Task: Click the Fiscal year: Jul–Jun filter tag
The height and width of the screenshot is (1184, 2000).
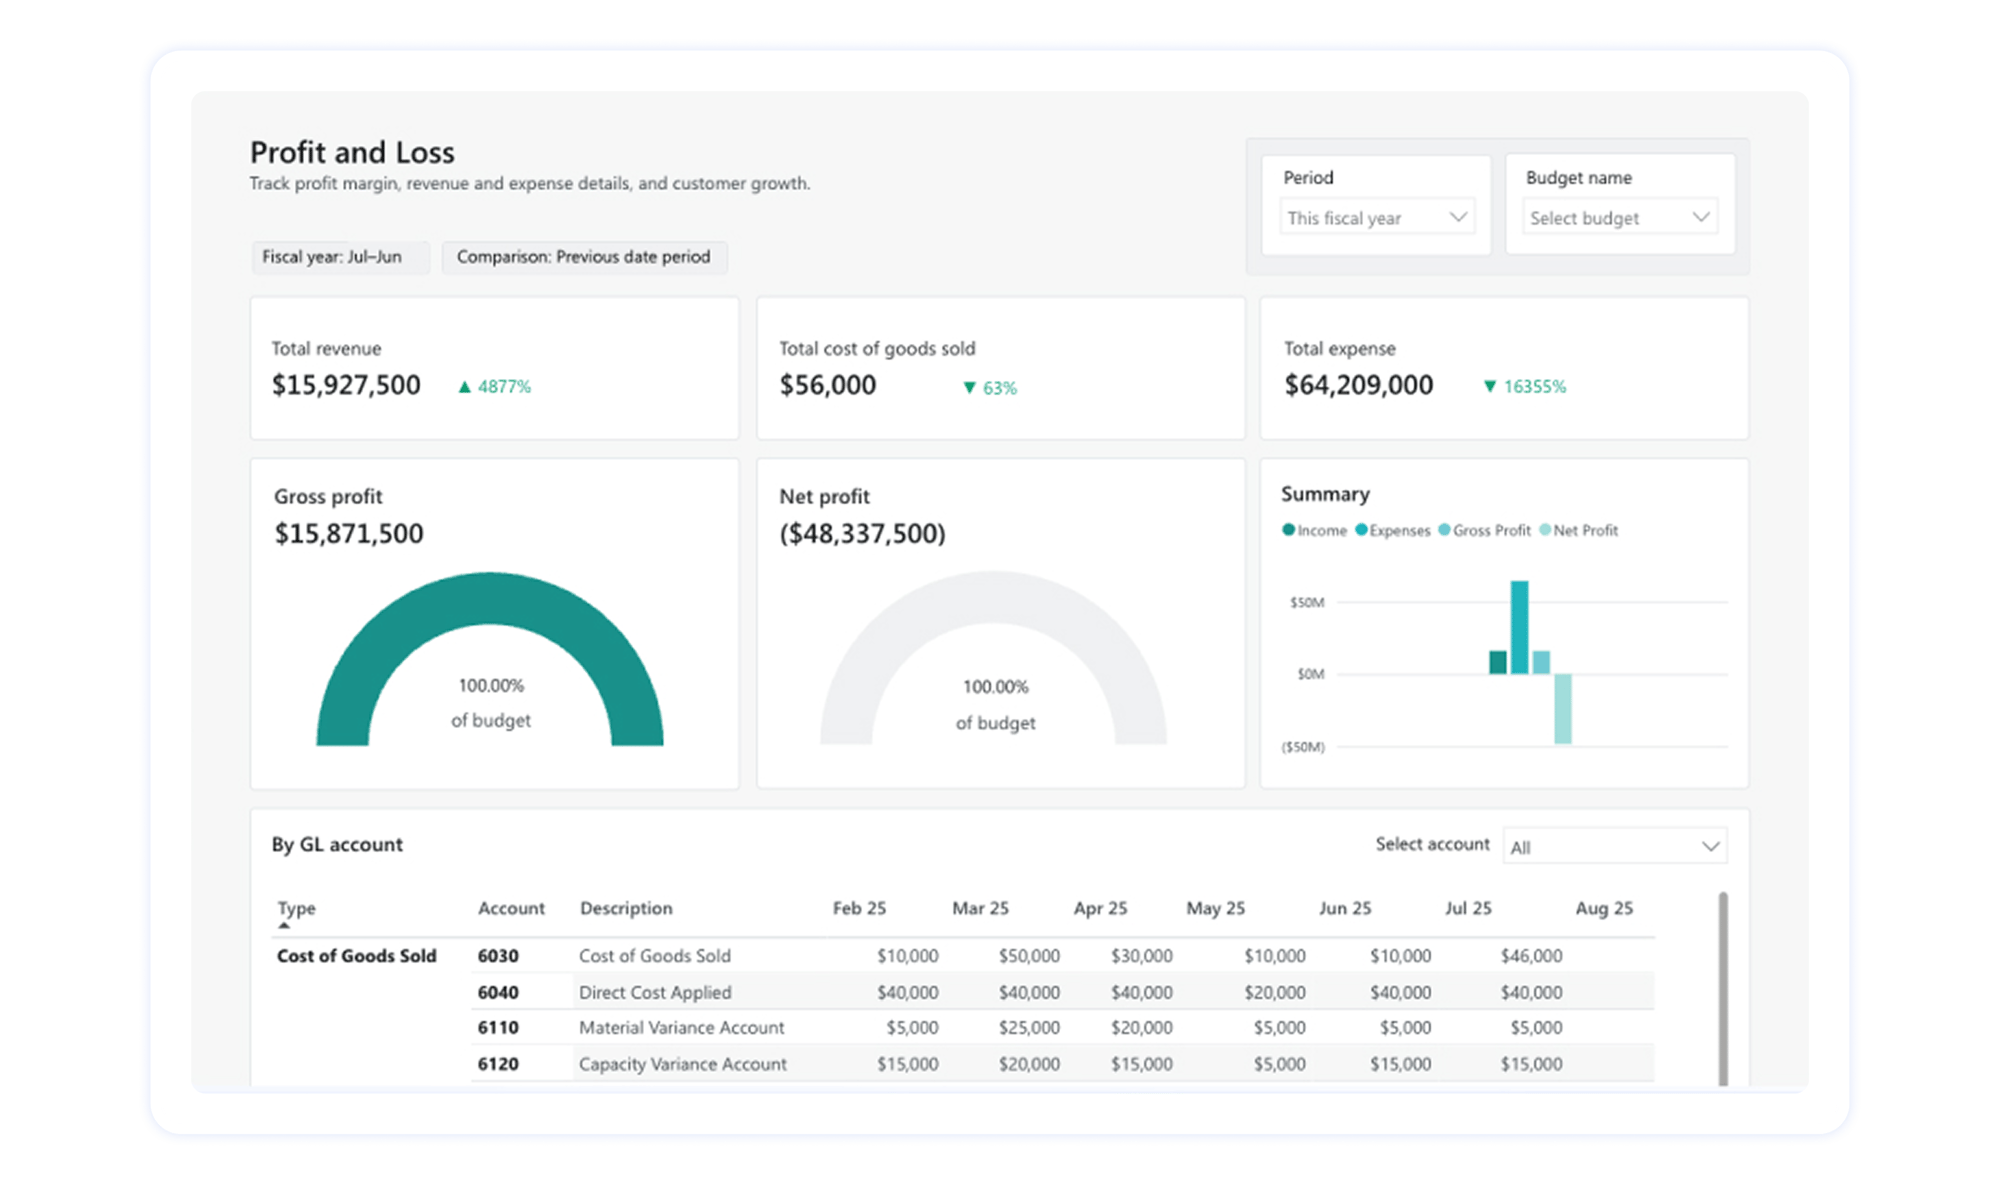Action: pos(340,257)
